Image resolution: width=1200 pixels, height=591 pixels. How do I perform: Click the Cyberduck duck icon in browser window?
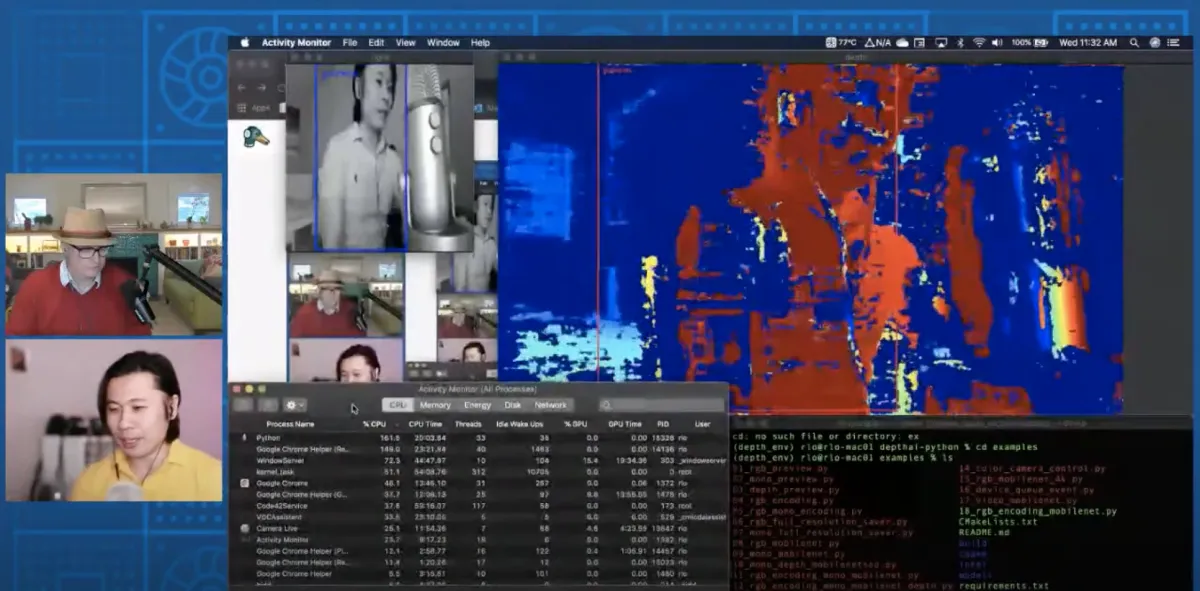coord(255,137)
